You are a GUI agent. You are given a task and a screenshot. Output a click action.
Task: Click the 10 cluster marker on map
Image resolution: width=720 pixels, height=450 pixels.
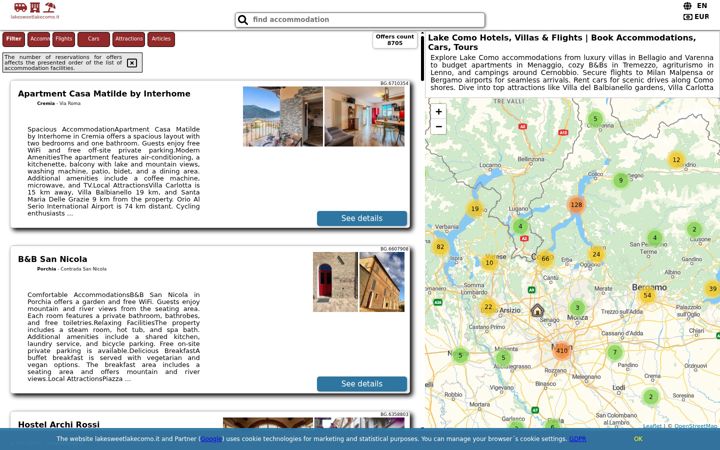click(x=489, y=263)
